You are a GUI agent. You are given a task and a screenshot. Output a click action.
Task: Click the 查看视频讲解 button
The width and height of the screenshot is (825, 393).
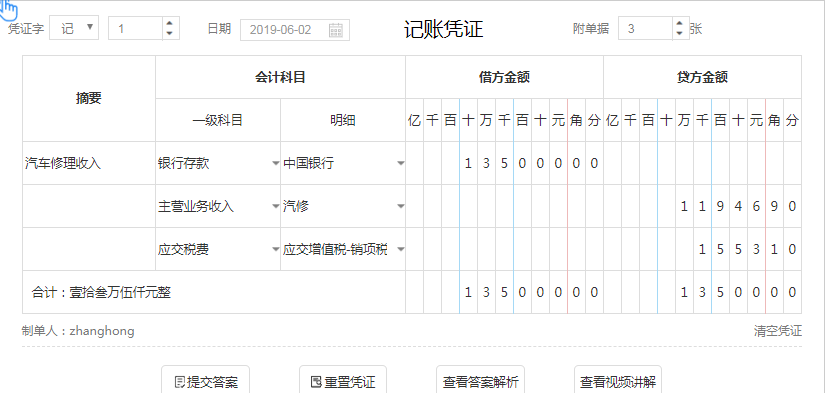pos(618,381)
